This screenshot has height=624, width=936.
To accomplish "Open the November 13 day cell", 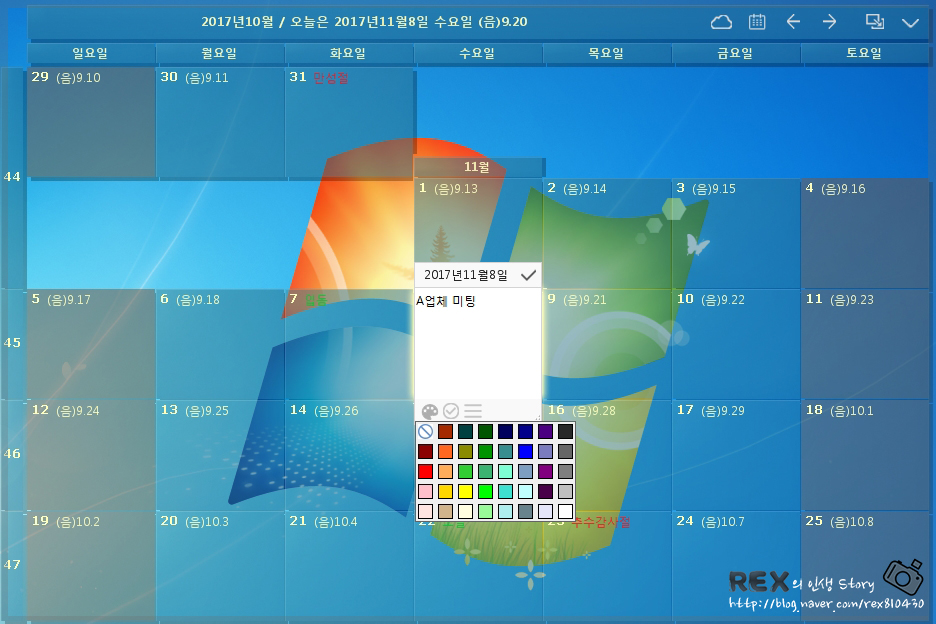I will pyautogui.click(x=220, y=456).
